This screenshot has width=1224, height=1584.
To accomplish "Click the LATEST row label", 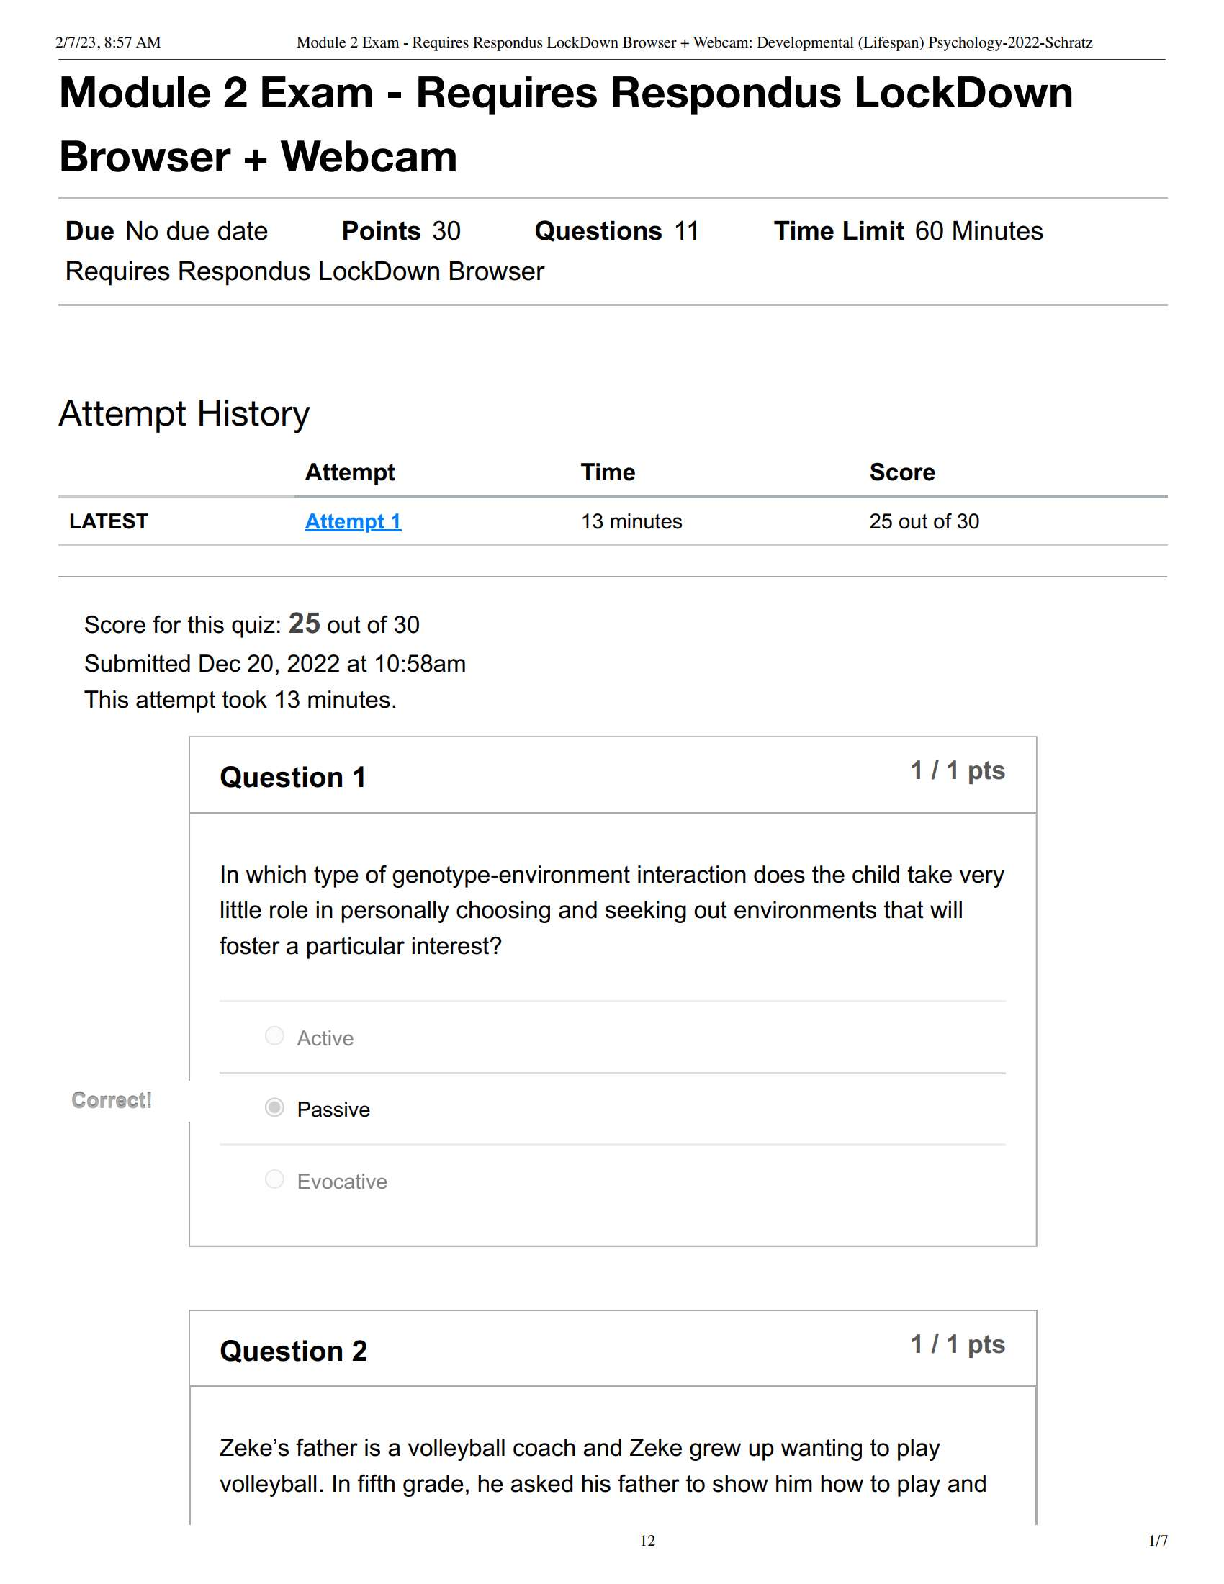I will (x=109, y=521).
